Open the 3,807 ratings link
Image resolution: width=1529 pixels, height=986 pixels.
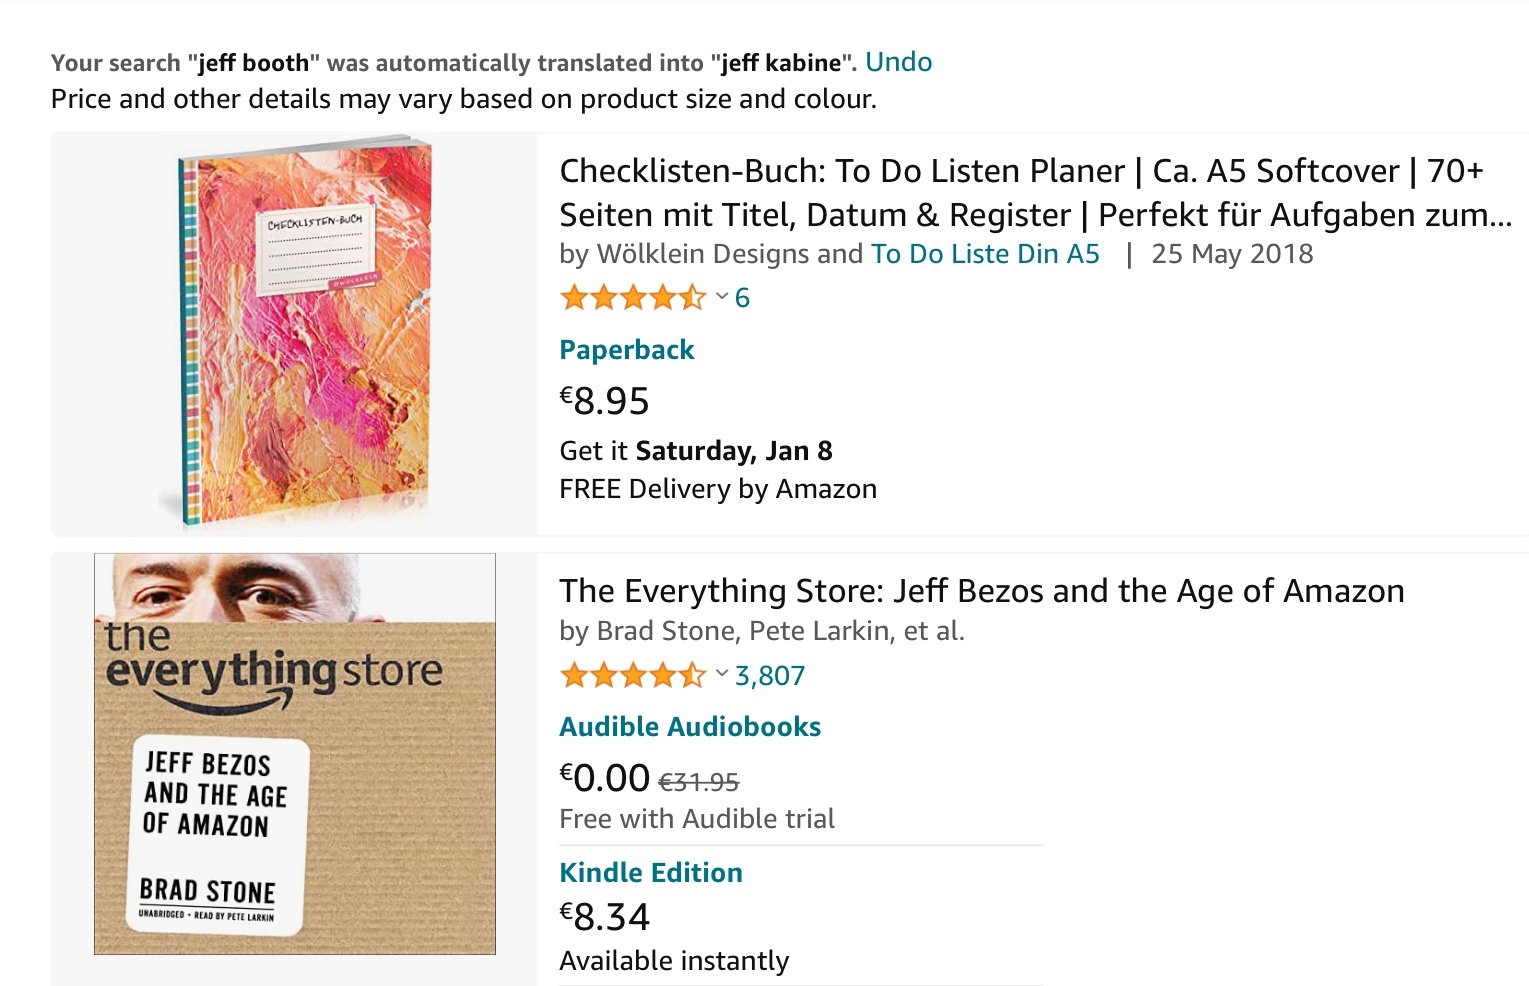(769, 676)
